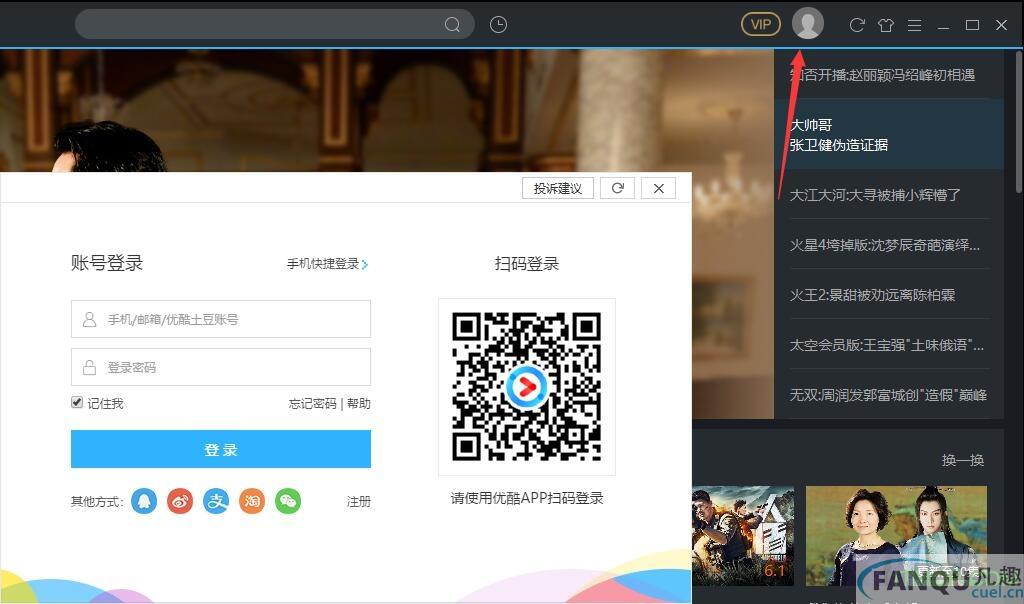The height and width of the screenshot is (604, 1024).
Task: Log in with Taobao icon
Action: pyautogui.click(x=252, y=501)
